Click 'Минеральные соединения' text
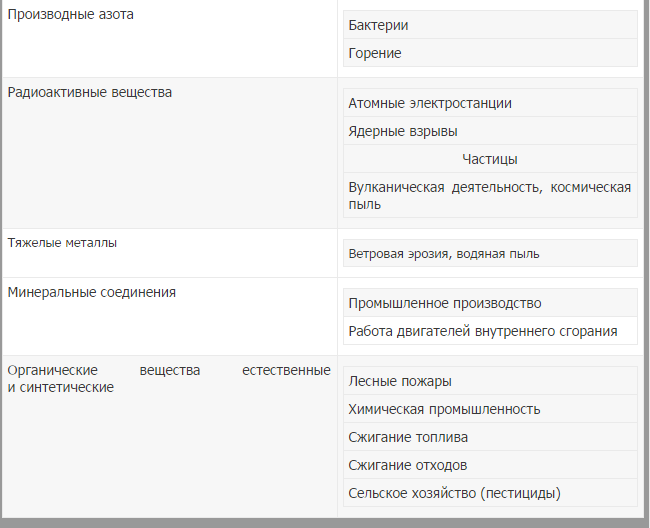650x528 pixels. point(91,292)
